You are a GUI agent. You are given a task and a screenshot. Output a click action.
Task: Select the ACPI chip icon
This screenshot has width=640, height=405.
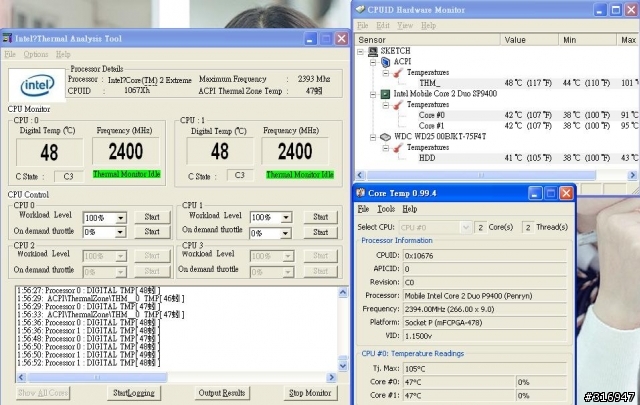386,62
